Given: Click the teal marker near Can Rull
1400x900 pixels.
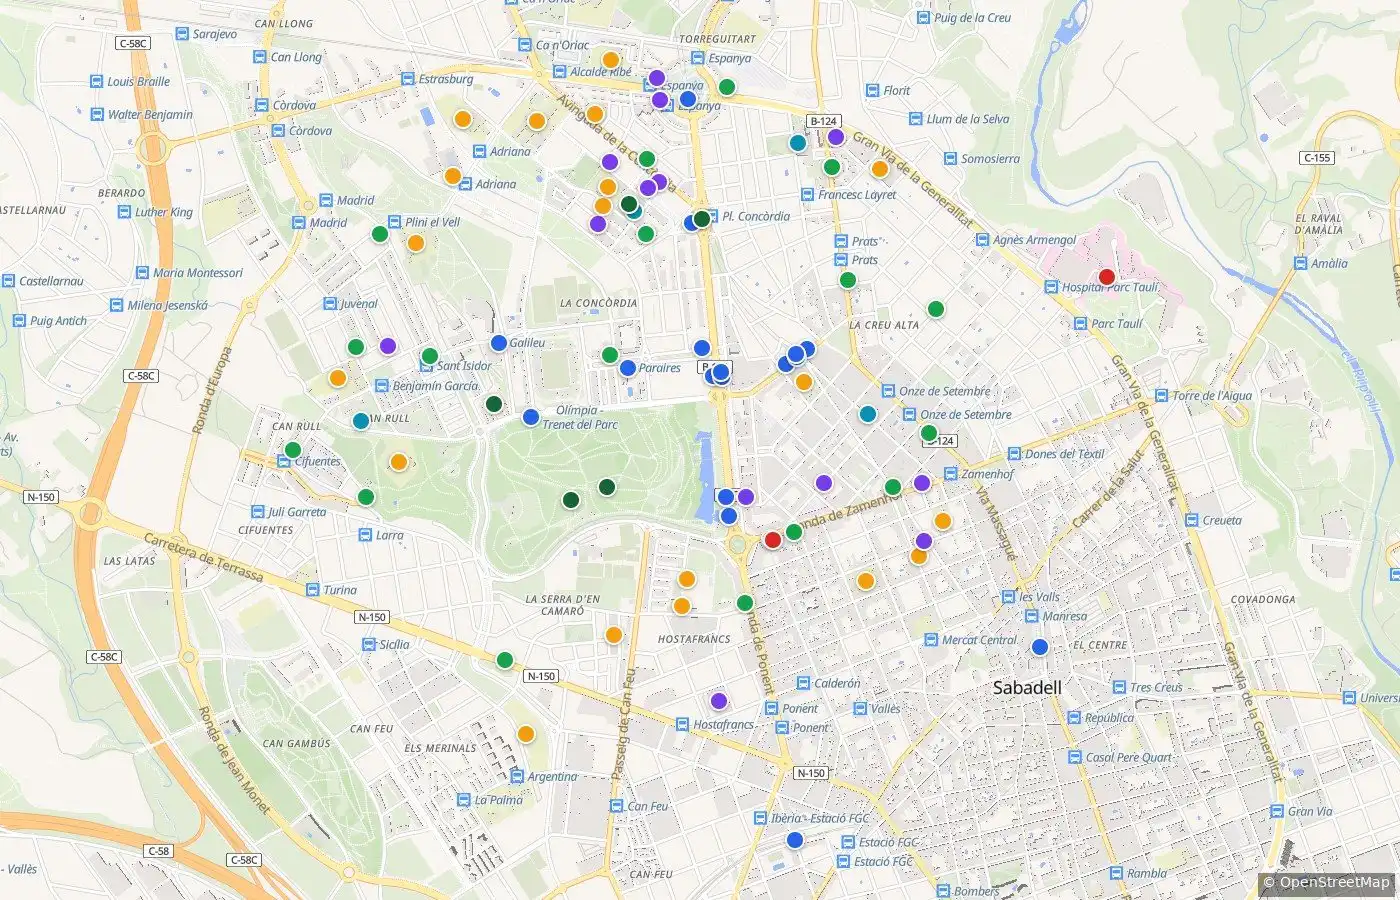Looking at the screenshot, I should 361,421.
